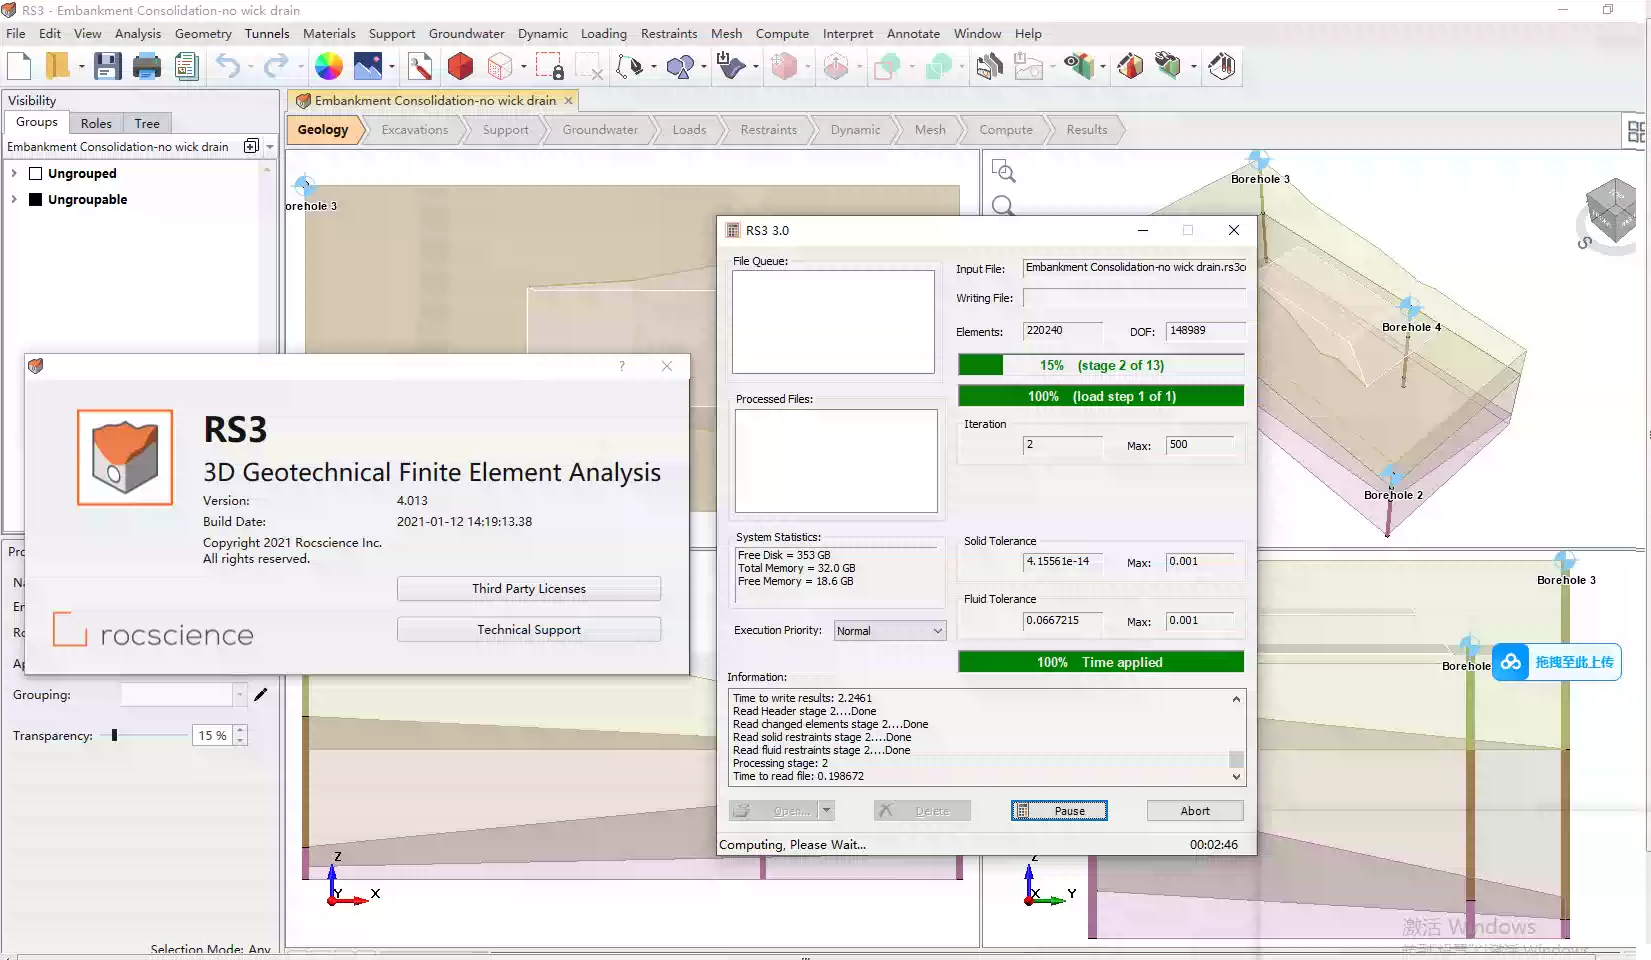Click the landscape image export icon
1651x960 pixels.
click(x=368, y=67)
